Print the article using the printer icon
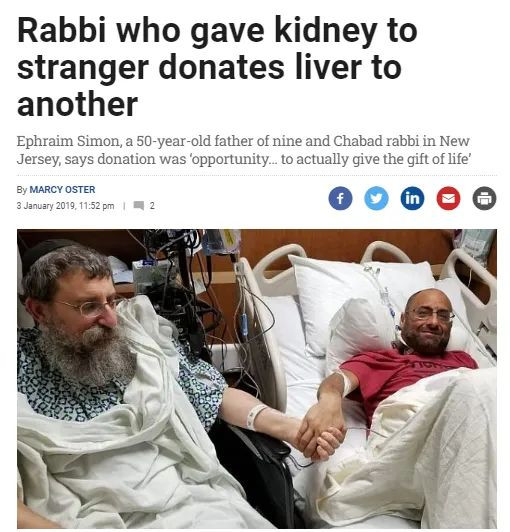The height and width of the screenshot is (532, 510). (x=484, y=198)
